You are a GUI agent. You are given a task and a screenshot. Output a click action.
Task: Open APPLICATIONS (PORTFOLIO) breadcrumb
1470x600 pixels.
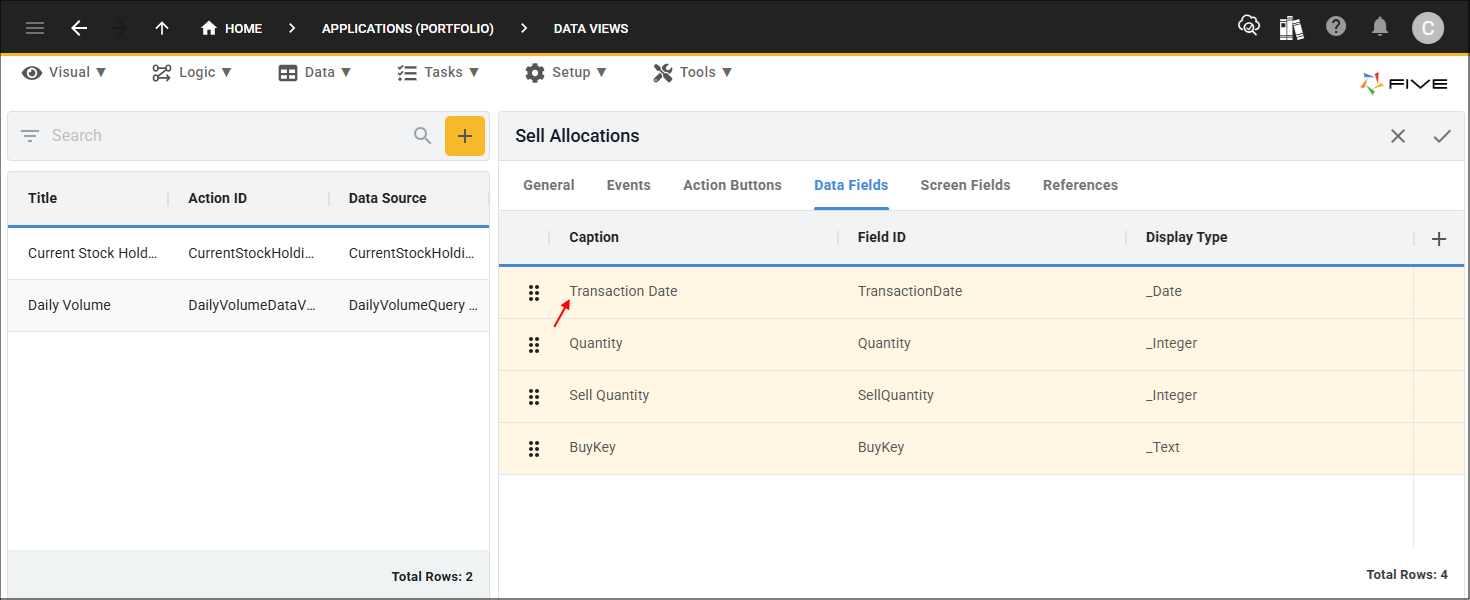pyautogui.click(x=408, y=29)
